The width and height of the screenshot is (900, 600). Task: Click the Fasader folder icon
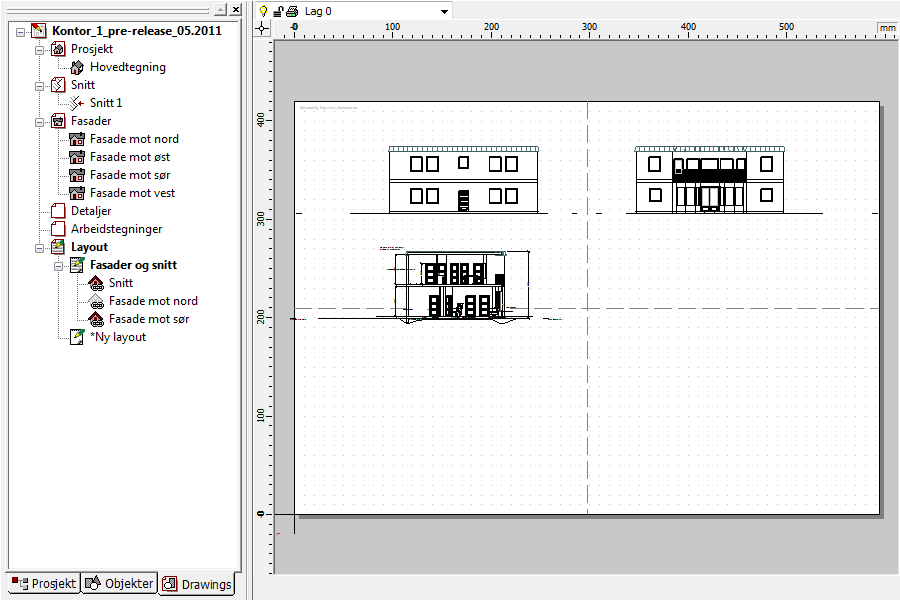coord(58,121)
